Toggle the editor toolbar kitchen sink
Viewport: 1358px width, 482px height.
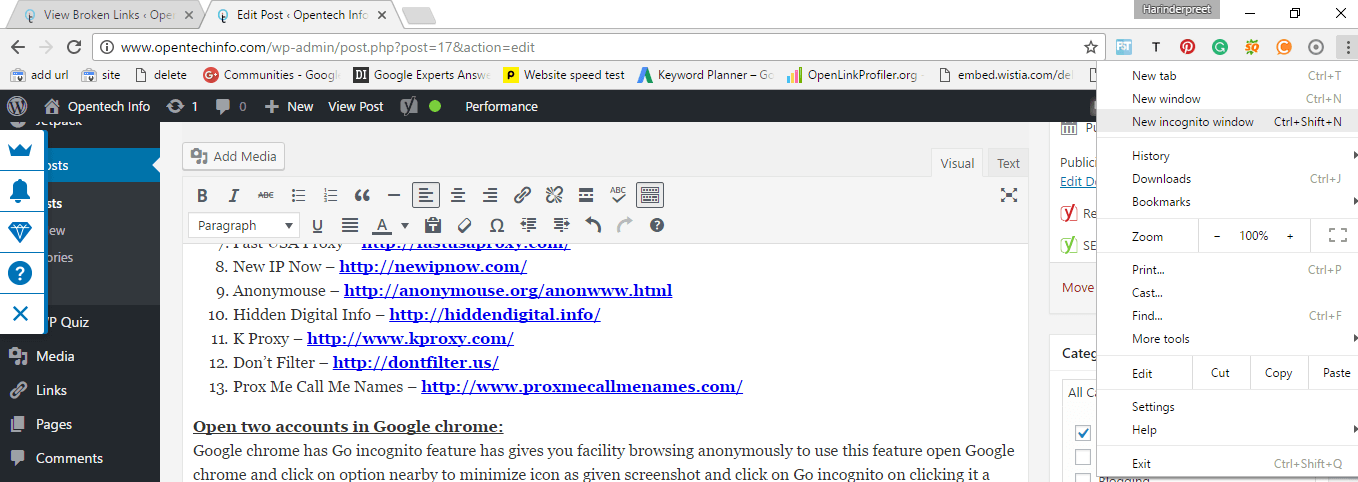tap(650, 195)
